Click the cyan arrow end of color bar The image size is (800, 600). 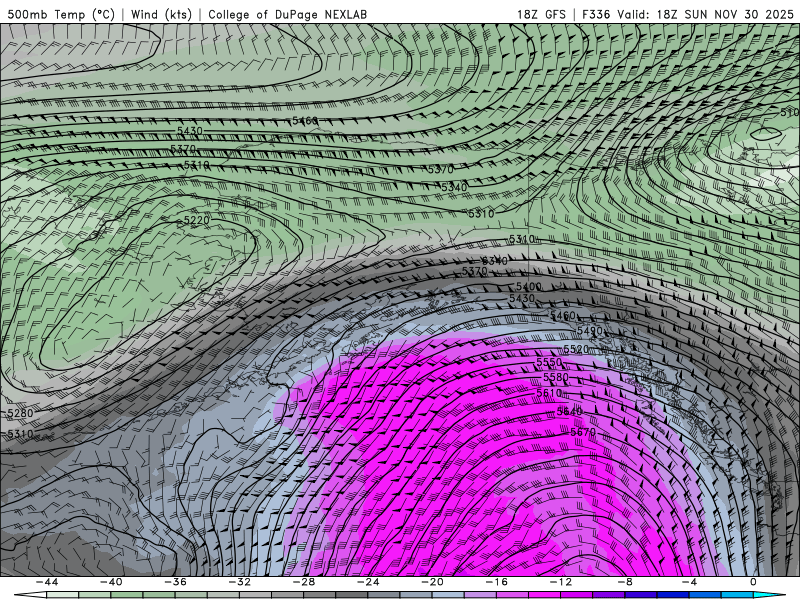[x=769, y=595]
